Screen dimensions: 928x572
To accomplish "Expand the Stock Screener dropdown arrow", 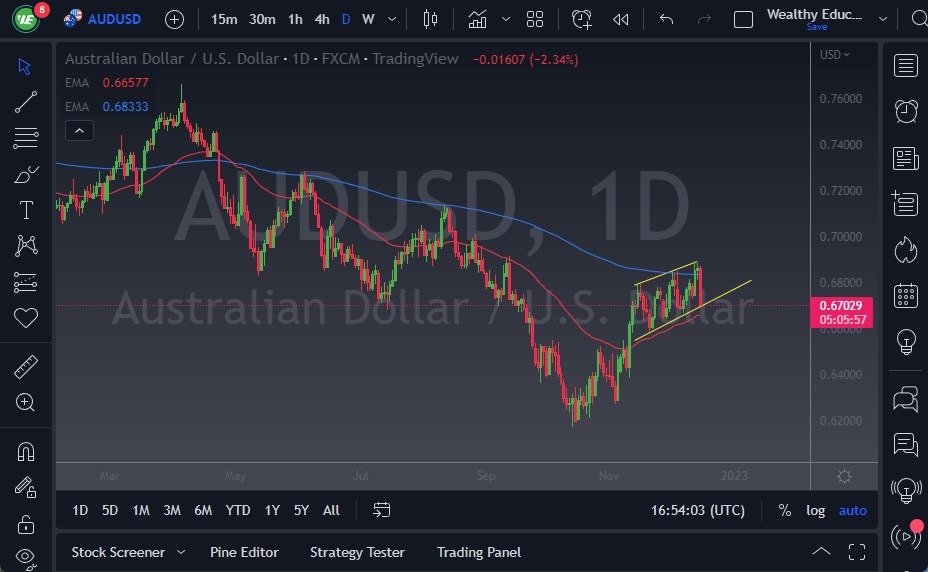I will pyautogui.click(x=181, y=552).
